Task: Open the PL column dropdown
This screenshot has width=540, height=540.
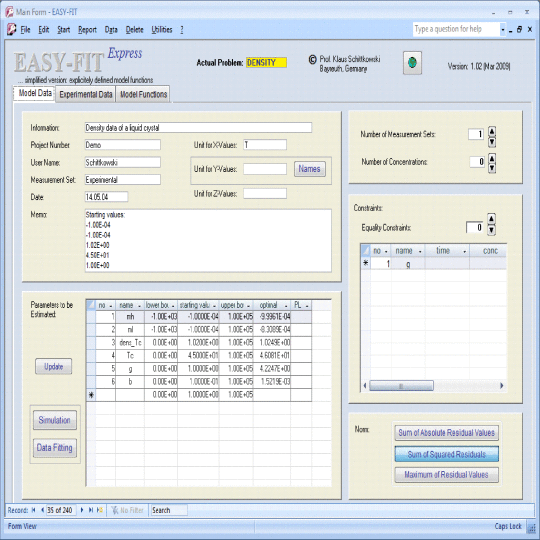Action: pyautogui.click(x=307, y=306)
